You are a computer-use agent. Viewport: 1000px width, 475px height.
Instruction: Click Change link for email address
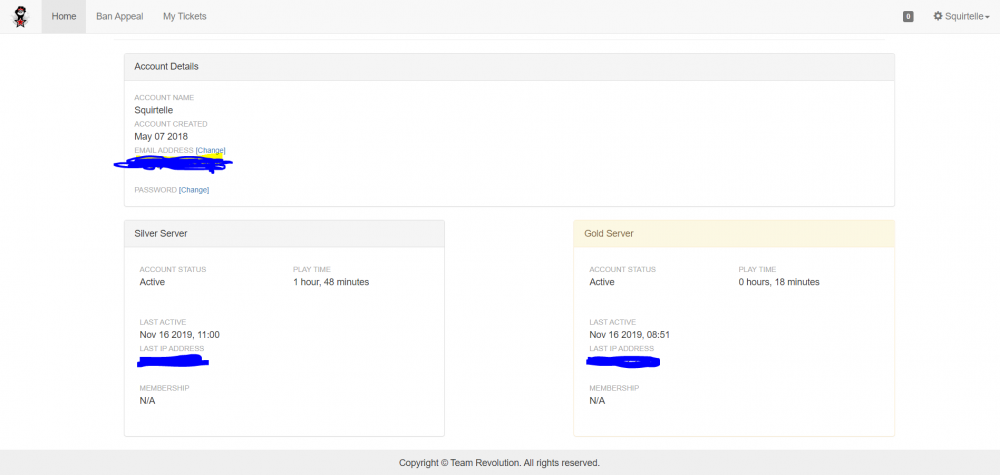pos(211,150)
